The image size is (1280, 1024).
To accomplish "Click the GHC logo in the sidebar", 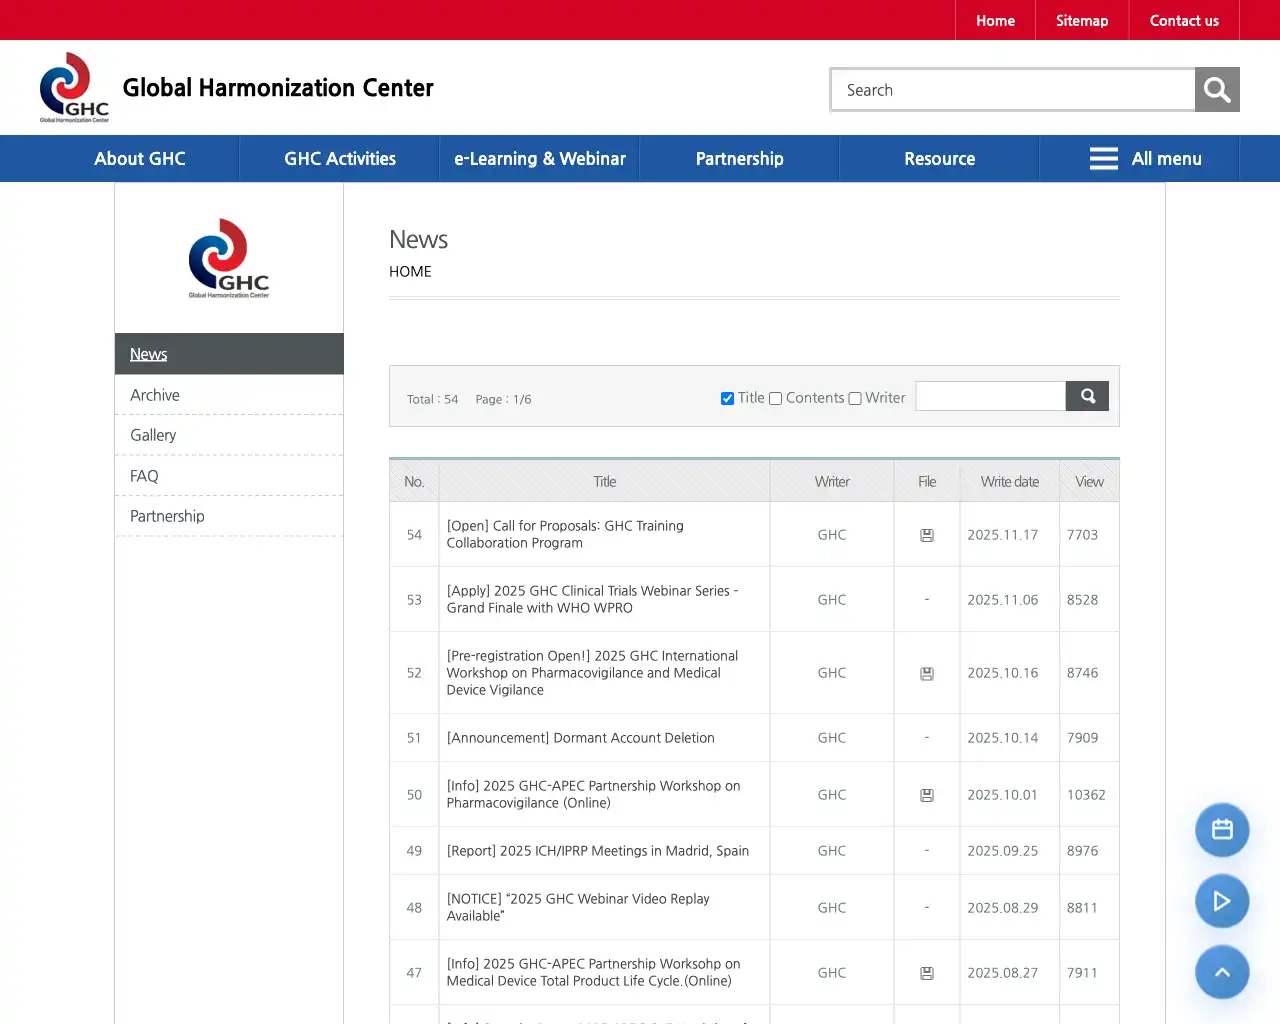I will pyautogui.click(x=229, y=258).
